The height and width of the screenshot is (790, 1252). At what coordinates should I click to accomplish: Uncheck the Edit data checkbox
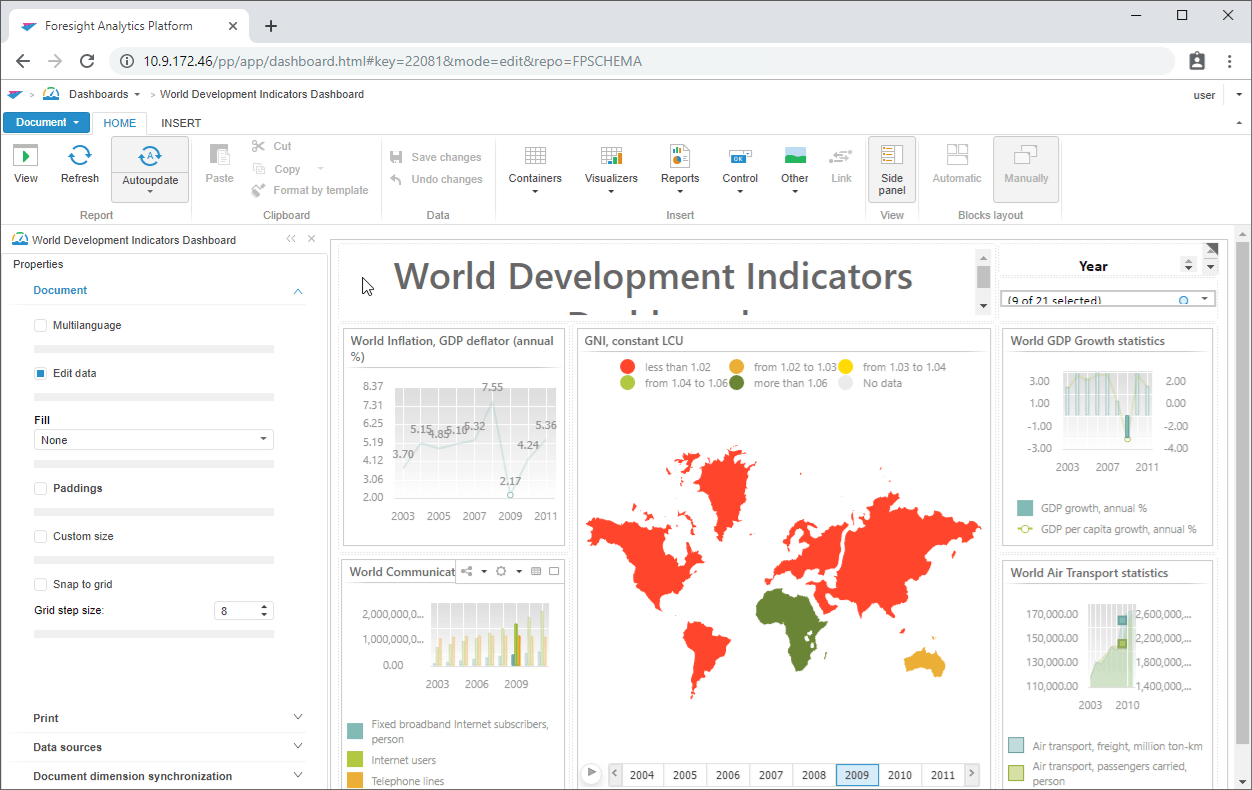41,373
